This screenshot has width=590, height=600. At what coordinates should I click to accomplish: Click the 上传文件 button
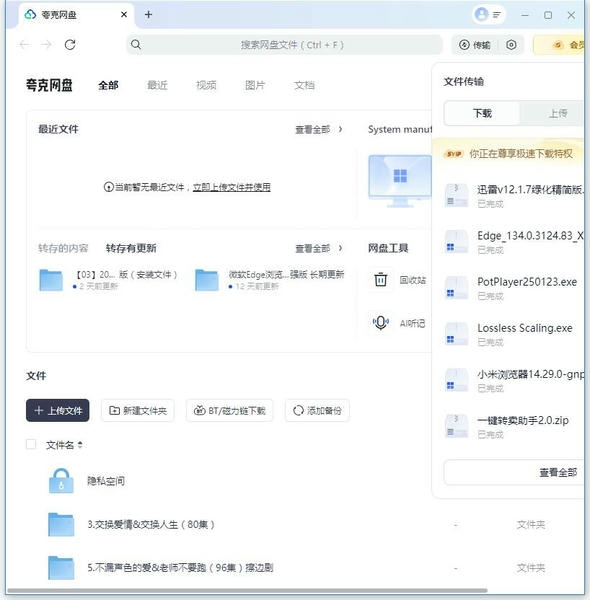(x=58, y=411)
